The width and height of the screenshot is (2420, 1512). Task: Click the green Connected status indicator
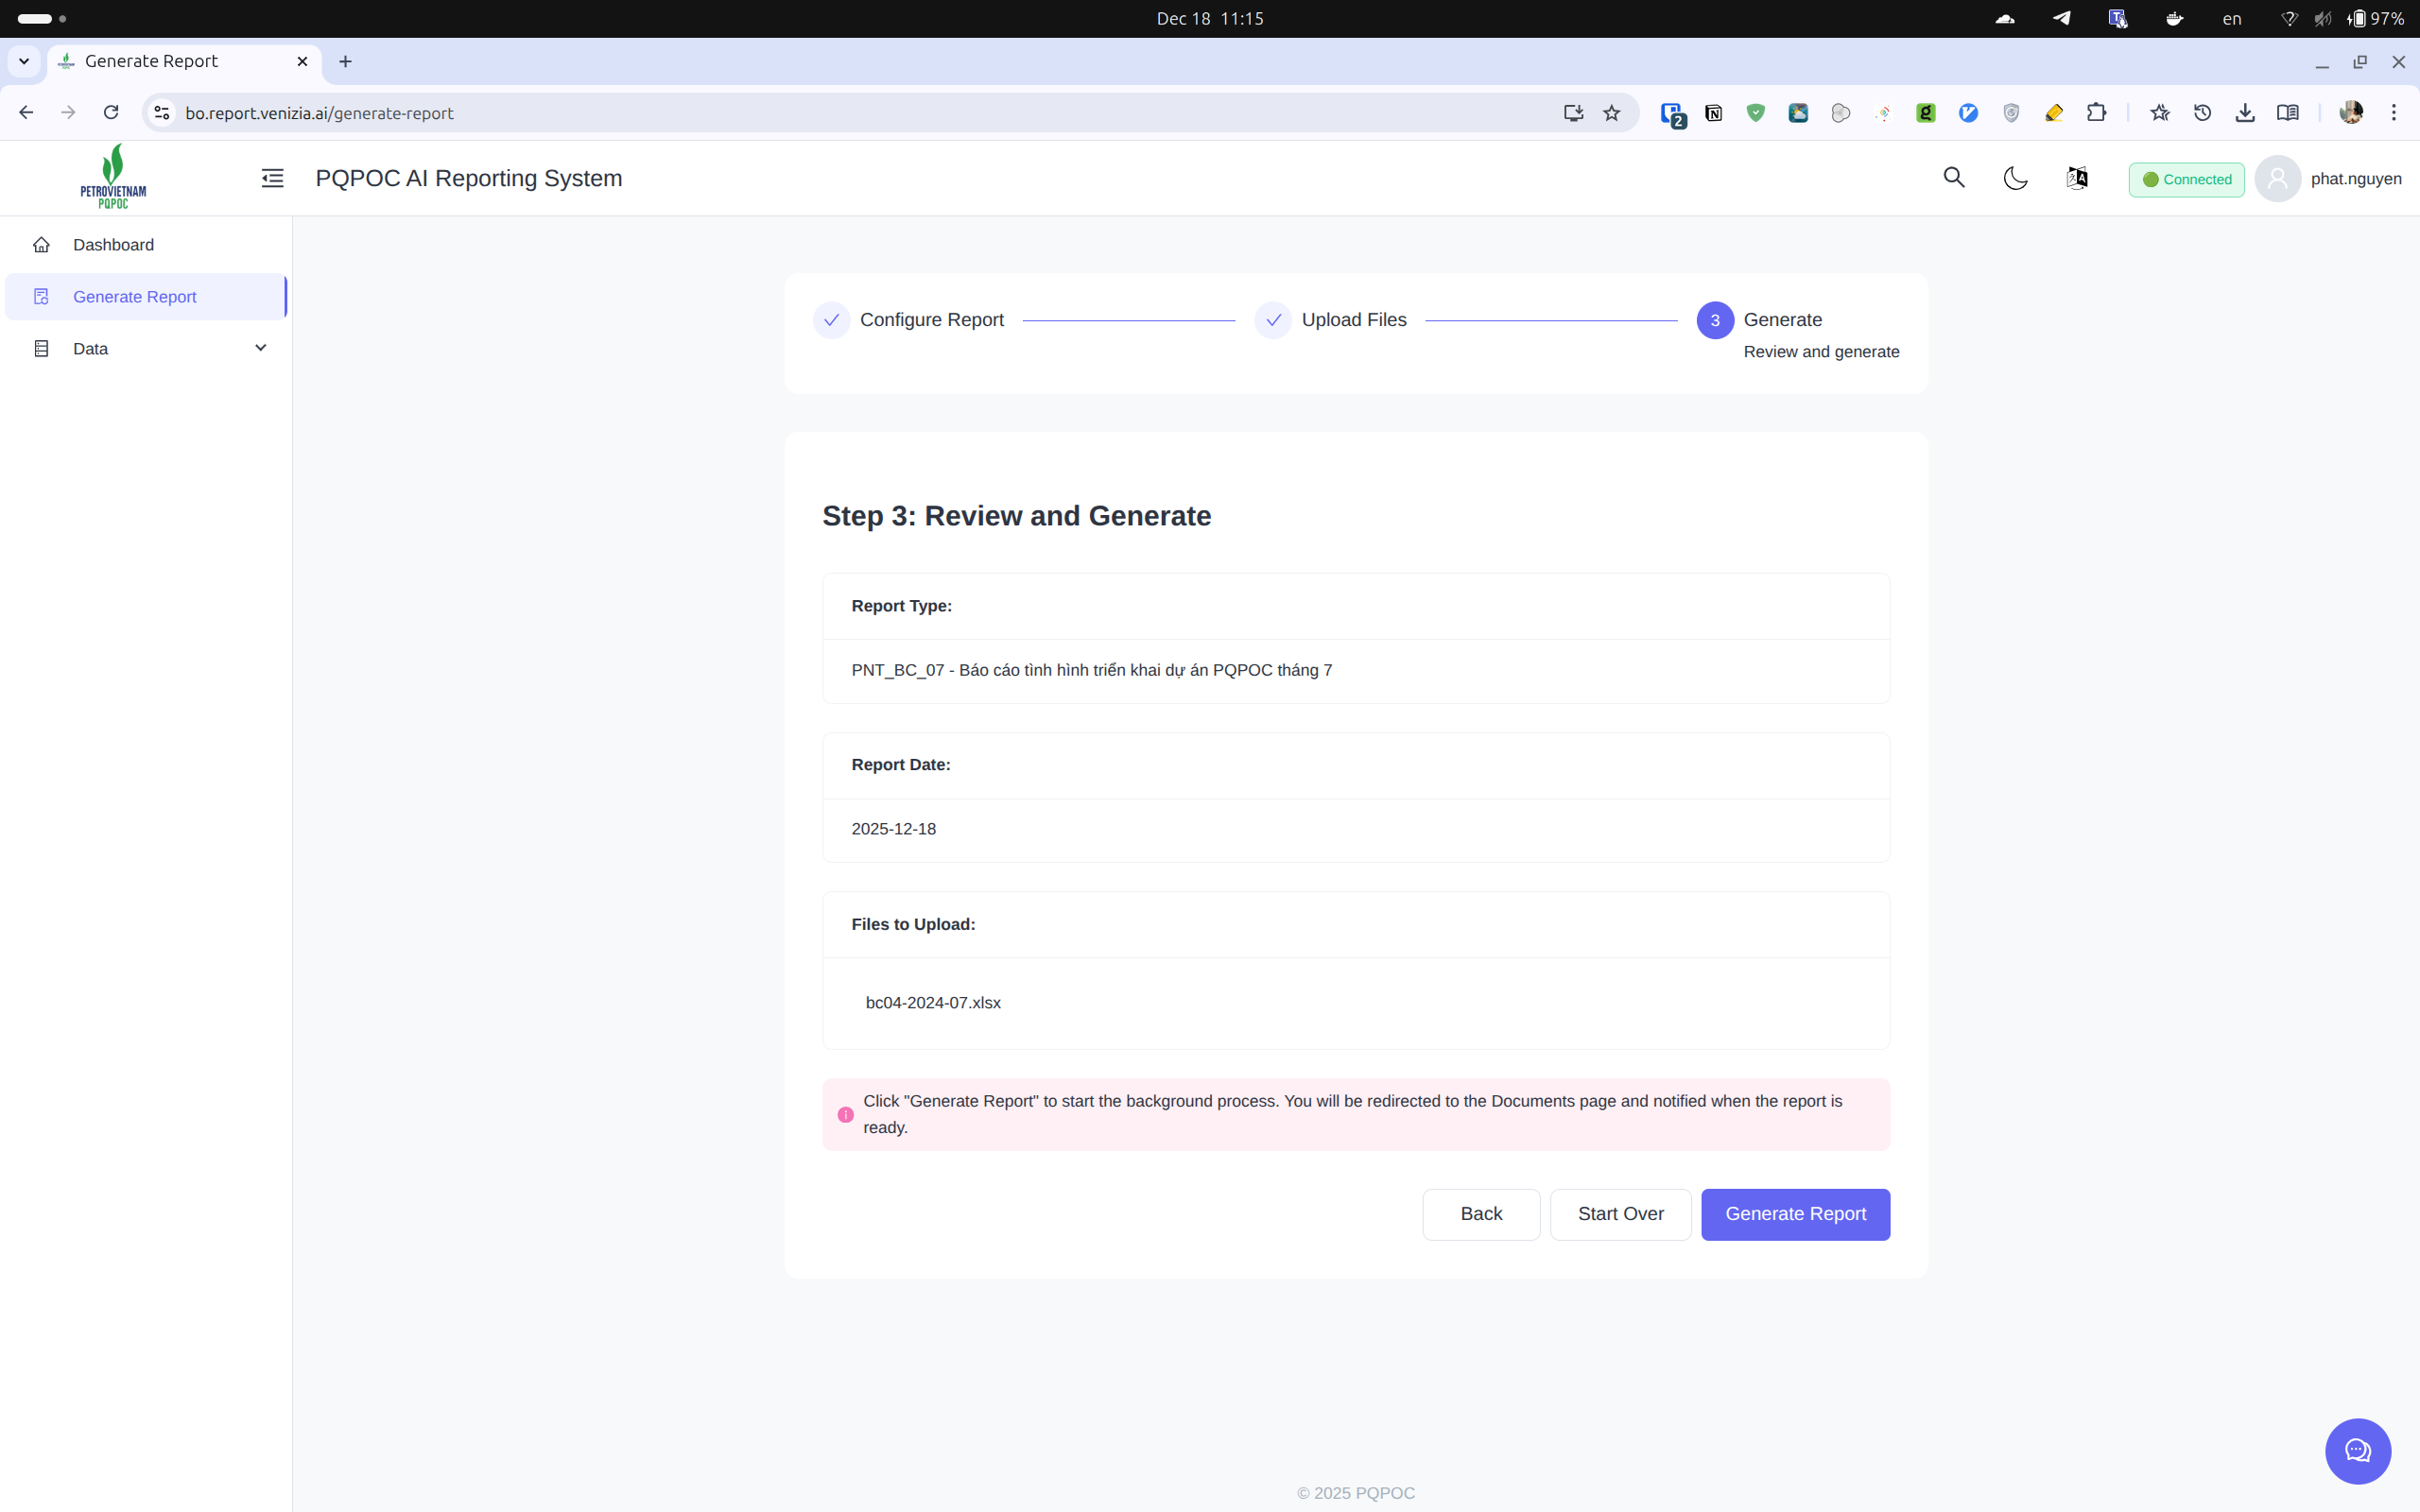pyautogui.click(x=2186, y=179)
